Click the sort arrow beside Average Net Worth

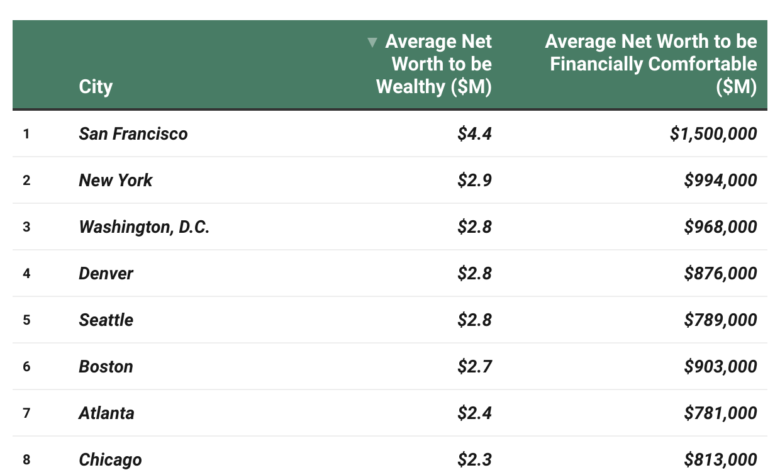click(372, 42)
